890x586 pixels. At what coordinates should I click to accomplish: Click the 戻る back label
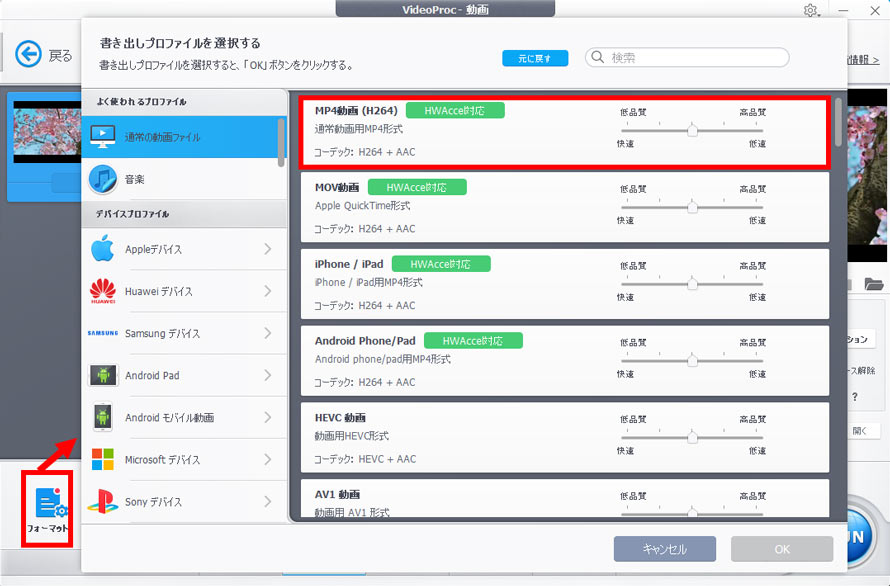[60, 56]
